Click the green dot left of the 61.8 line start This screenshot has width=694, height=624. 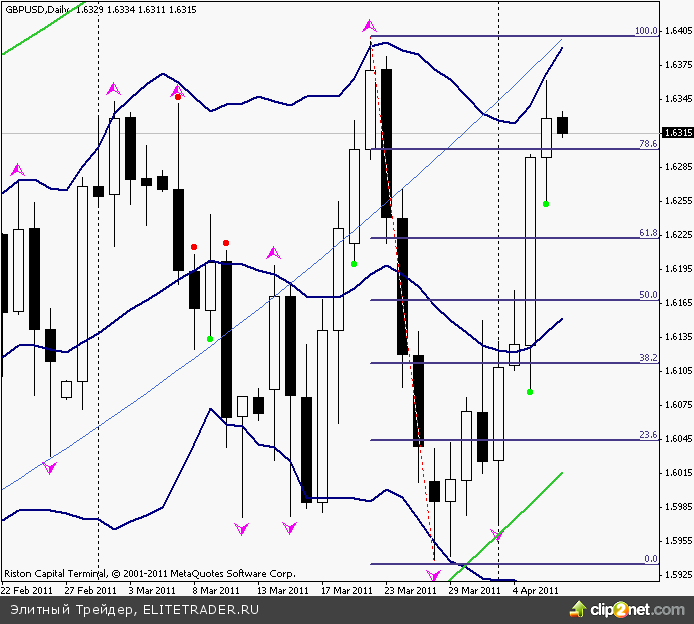(x=354, y=264)
